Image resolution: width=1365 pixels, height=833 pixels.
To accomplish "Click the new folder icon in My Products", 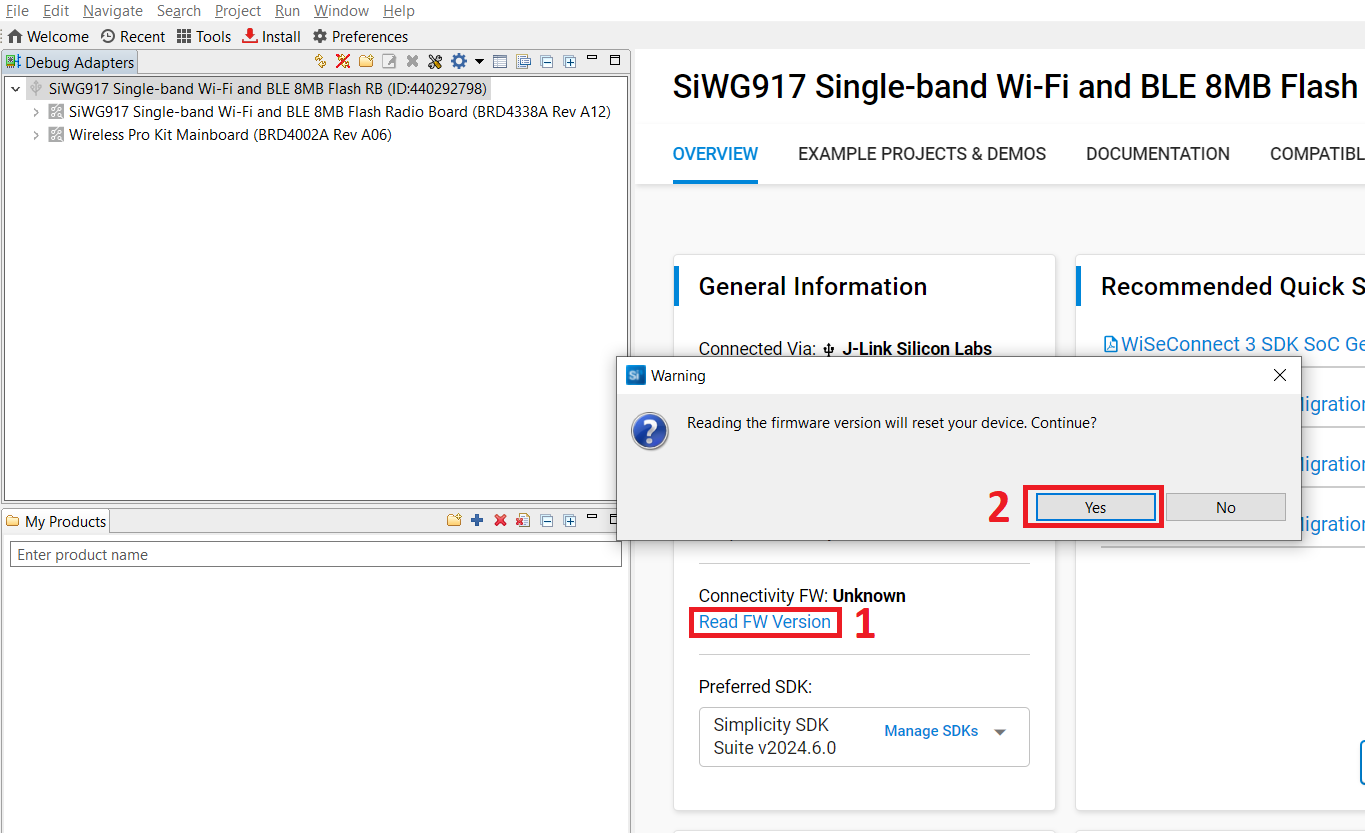I will pyautogui.click(x=454, y=521).
